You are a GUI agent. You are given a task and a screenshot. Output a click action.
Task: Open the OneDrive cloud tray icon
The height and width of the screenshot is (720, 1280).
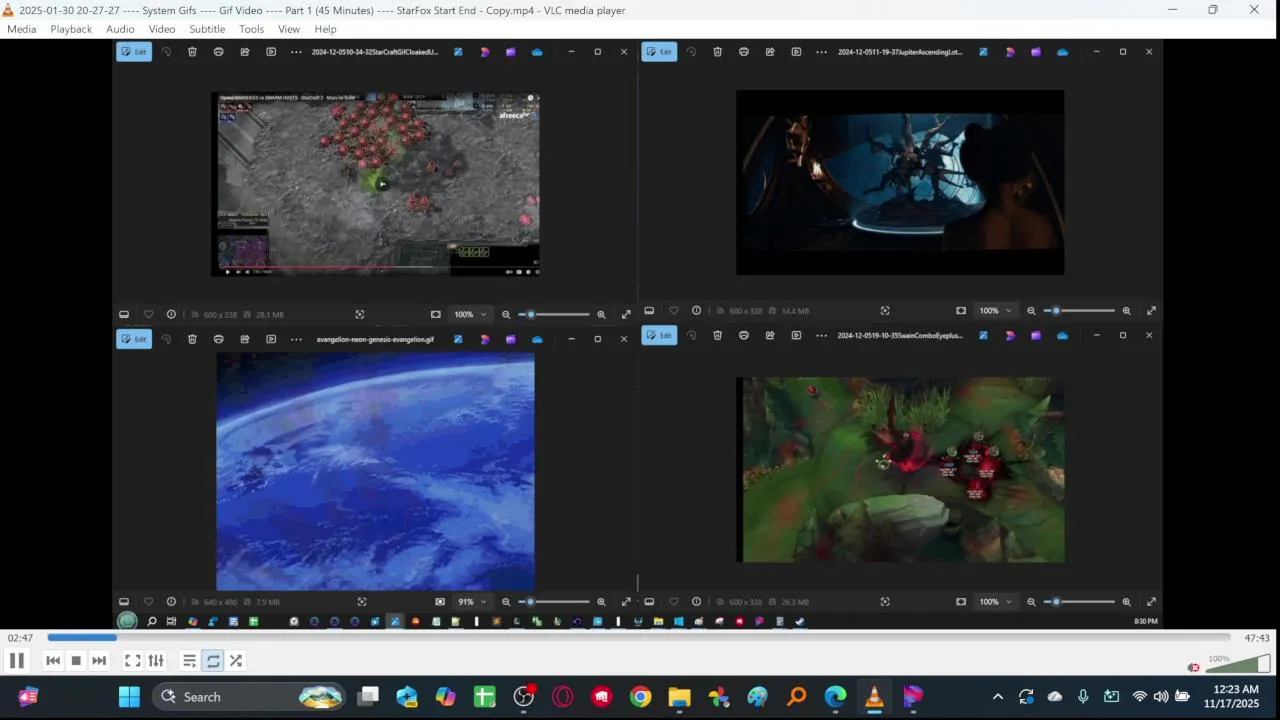pyautogui.click(x=1055, y=697)
